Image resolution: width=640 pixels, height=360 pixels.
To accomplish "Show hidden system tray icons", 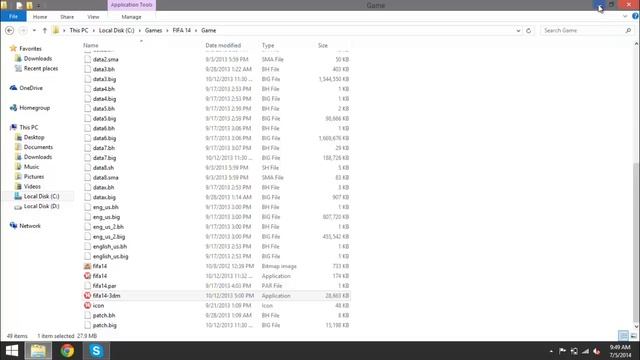I will click(551, 351).
